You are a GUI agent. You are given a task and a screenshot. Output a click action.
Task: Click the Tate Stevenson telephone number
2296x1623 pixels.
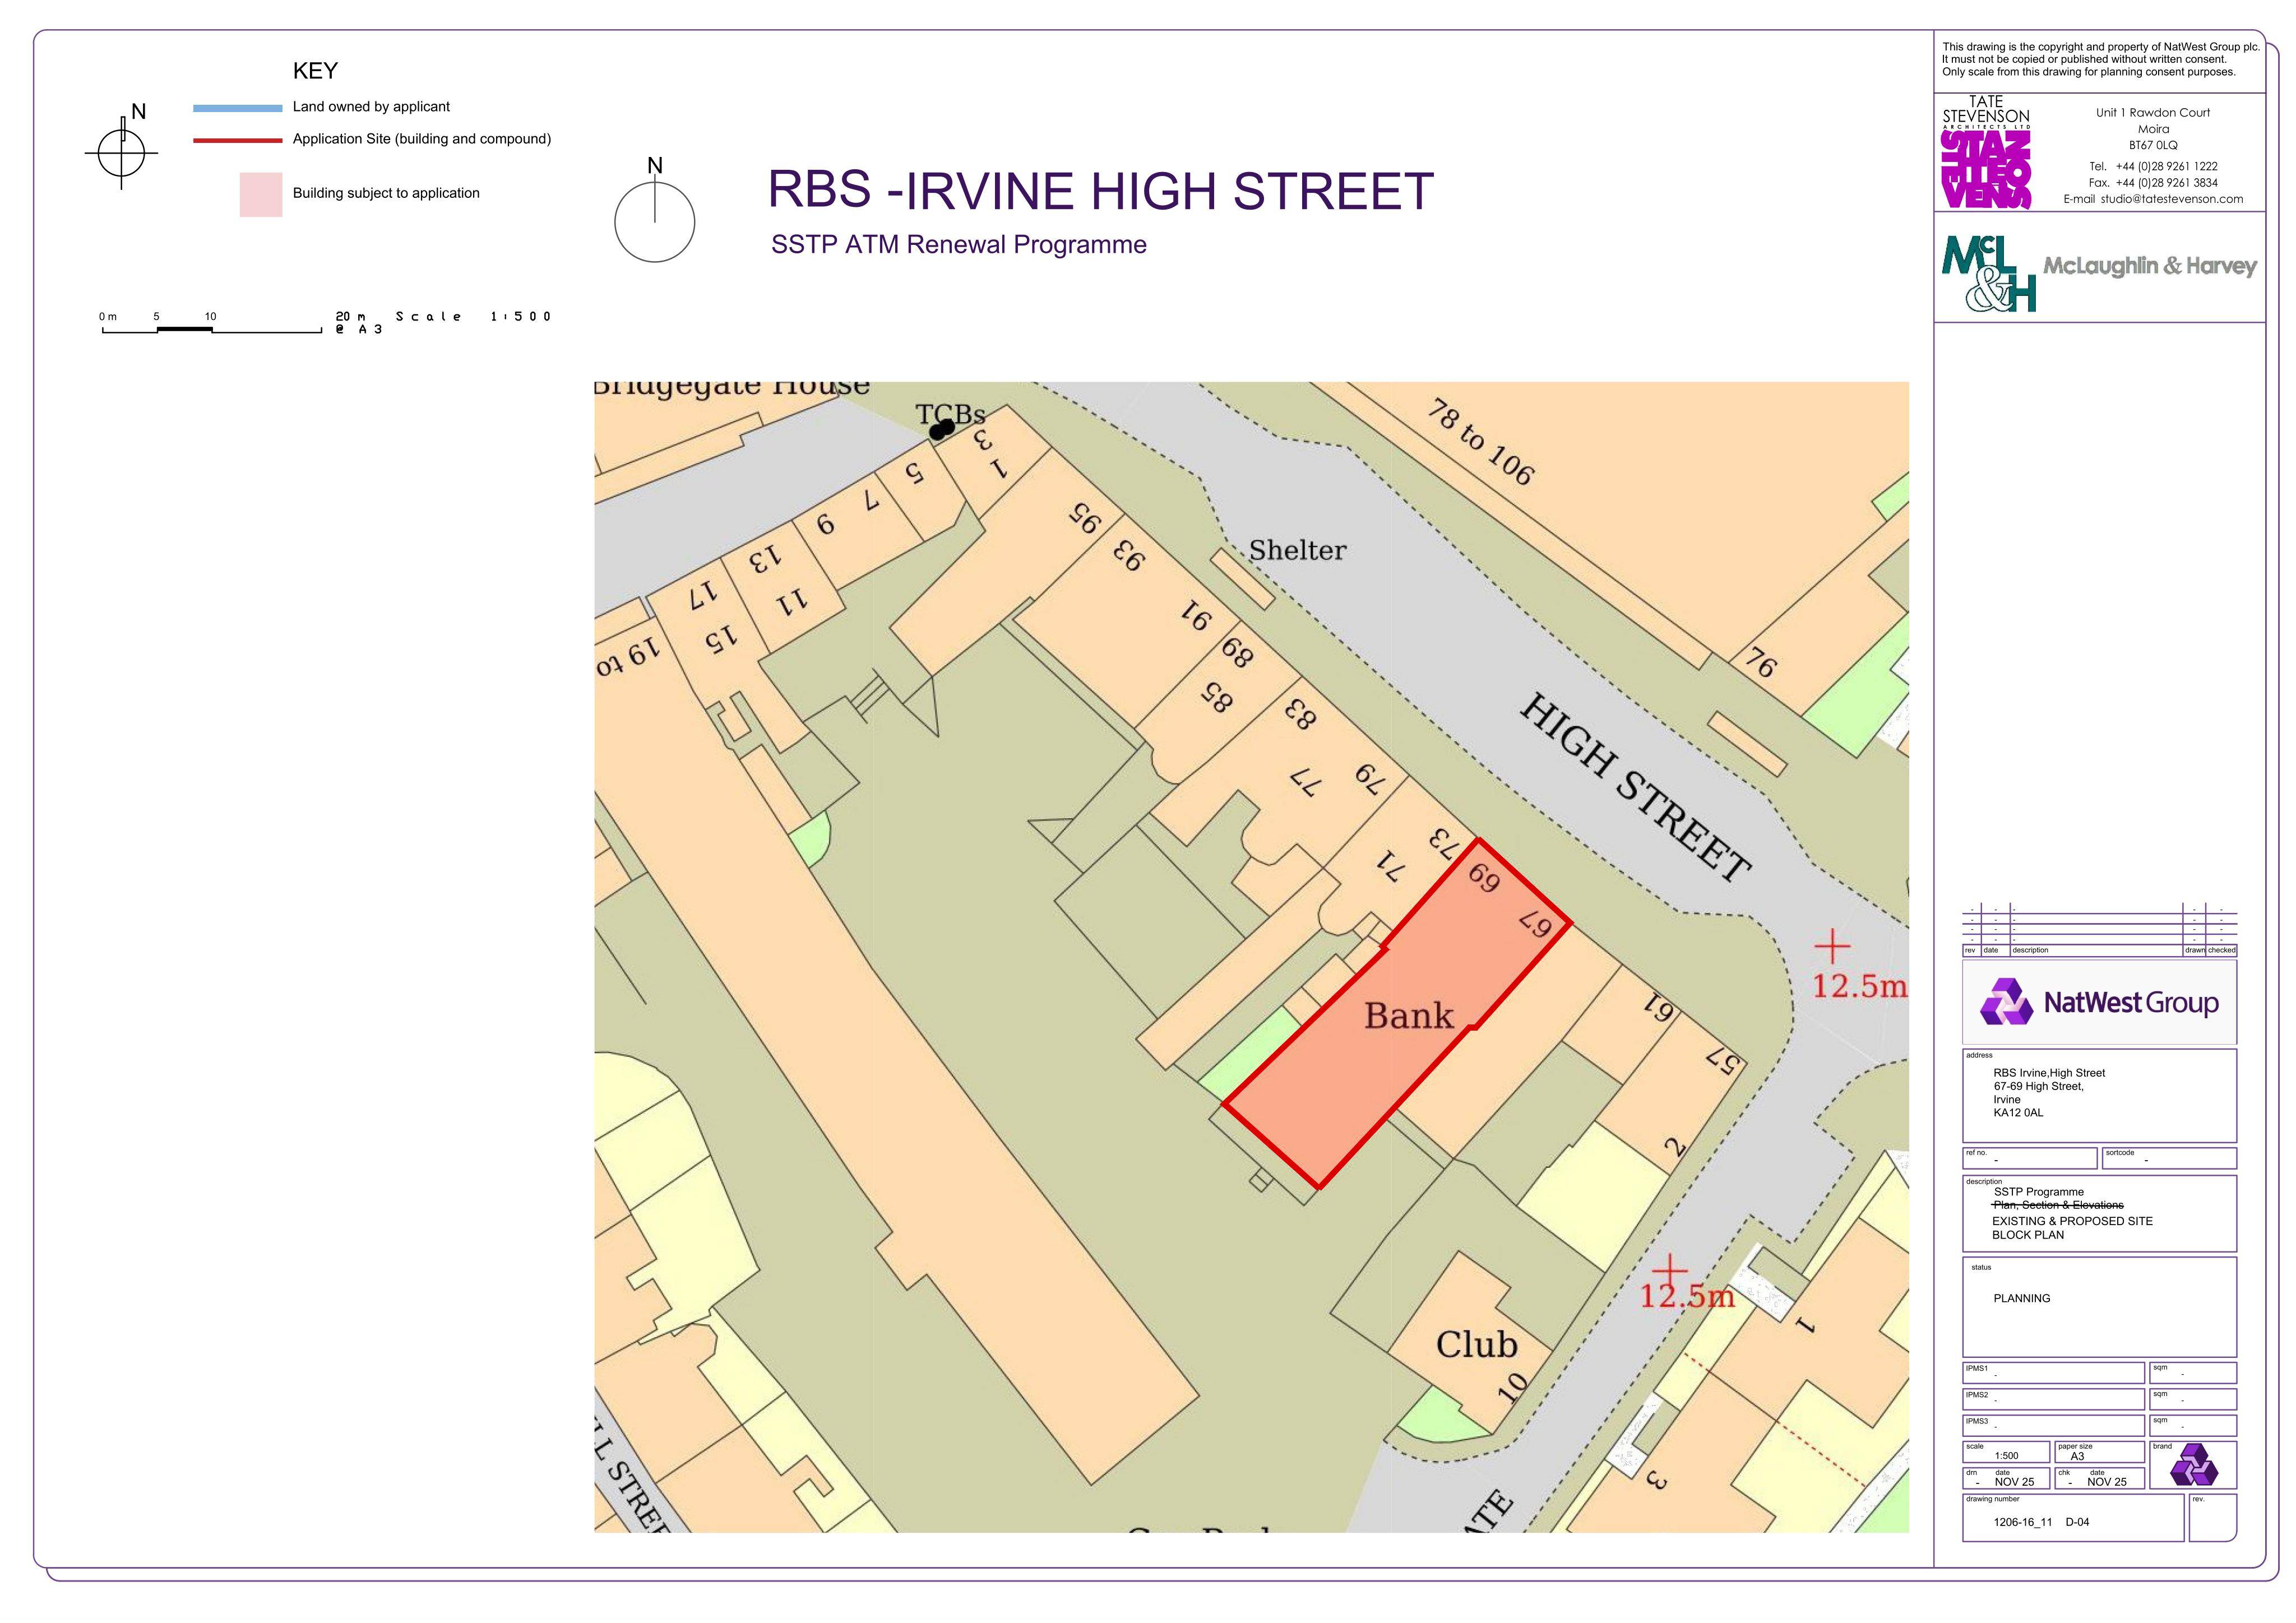[x=2167, y=166]
